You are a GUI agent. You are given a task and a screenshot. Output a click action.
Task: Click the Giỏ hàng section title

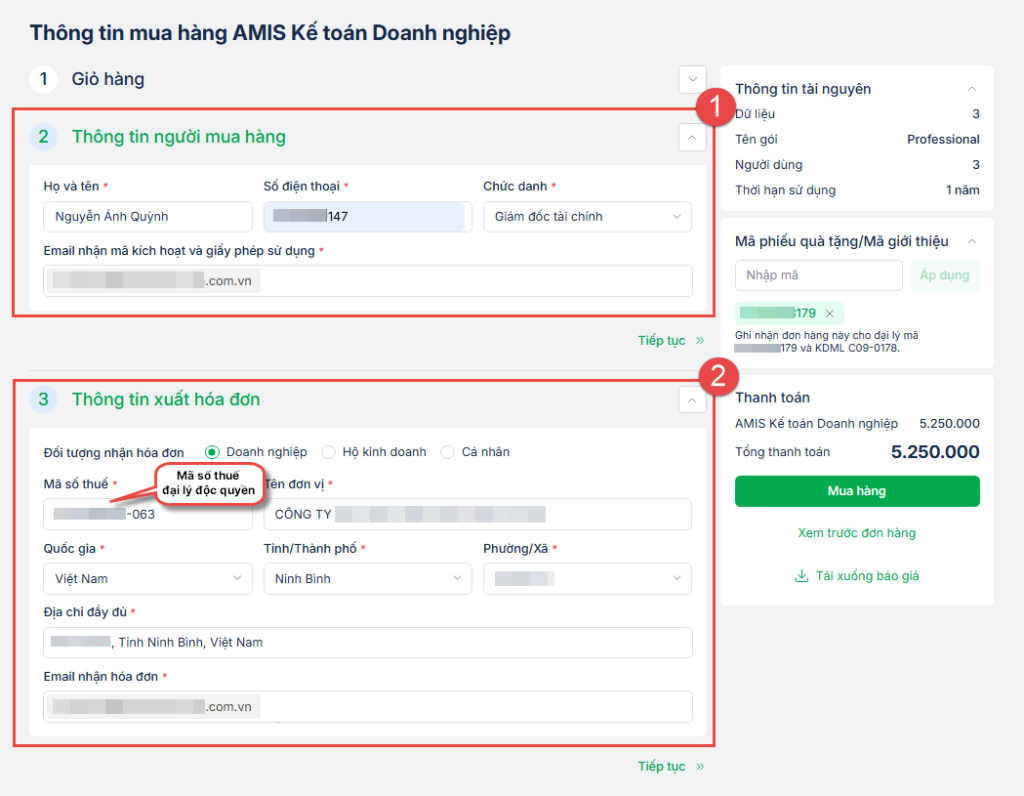tap(108, 79)
